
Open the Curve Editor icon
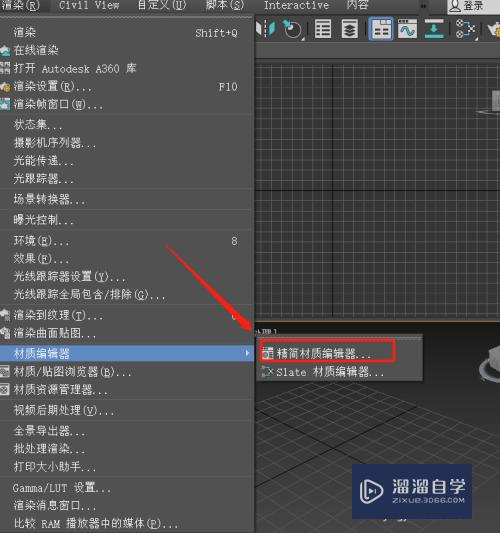[x=407, y=29]
